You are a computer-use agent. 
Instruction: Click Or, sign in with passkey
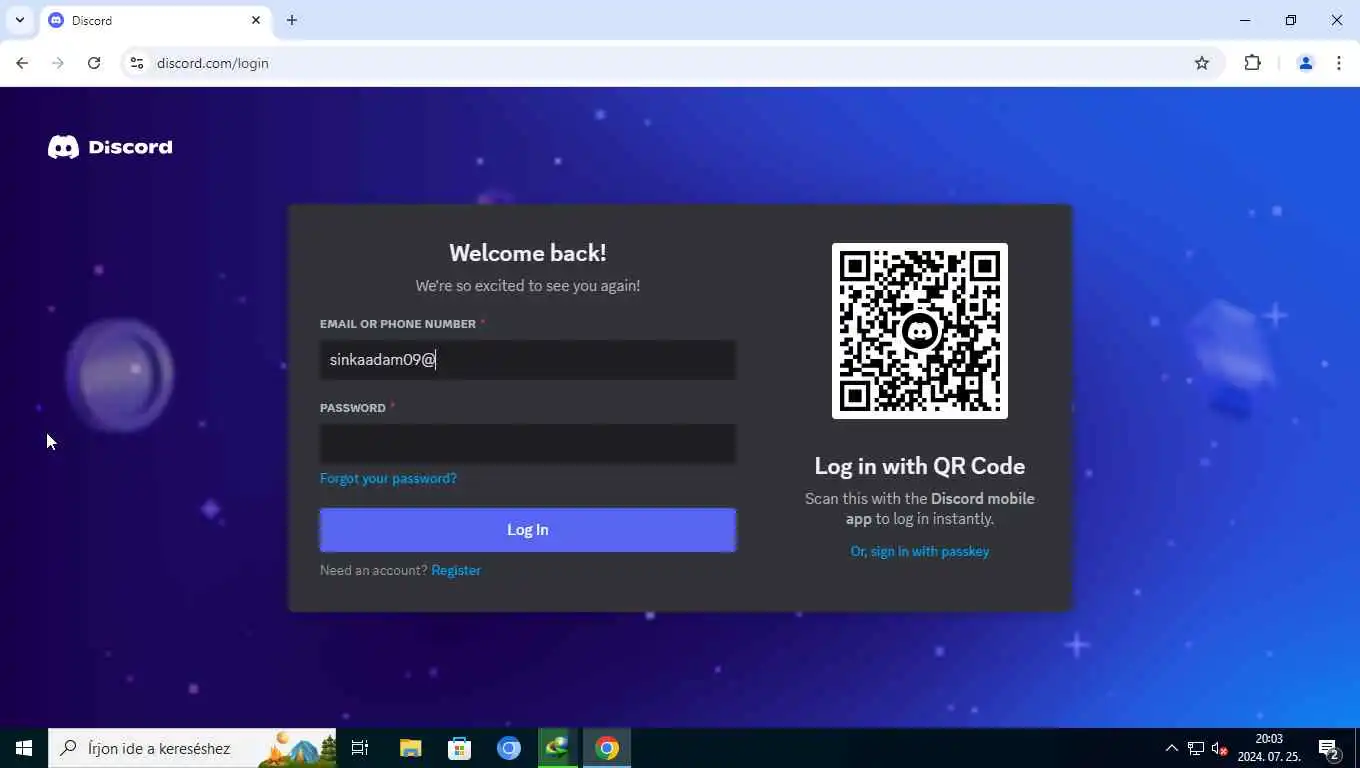click(x=920, y=551)
